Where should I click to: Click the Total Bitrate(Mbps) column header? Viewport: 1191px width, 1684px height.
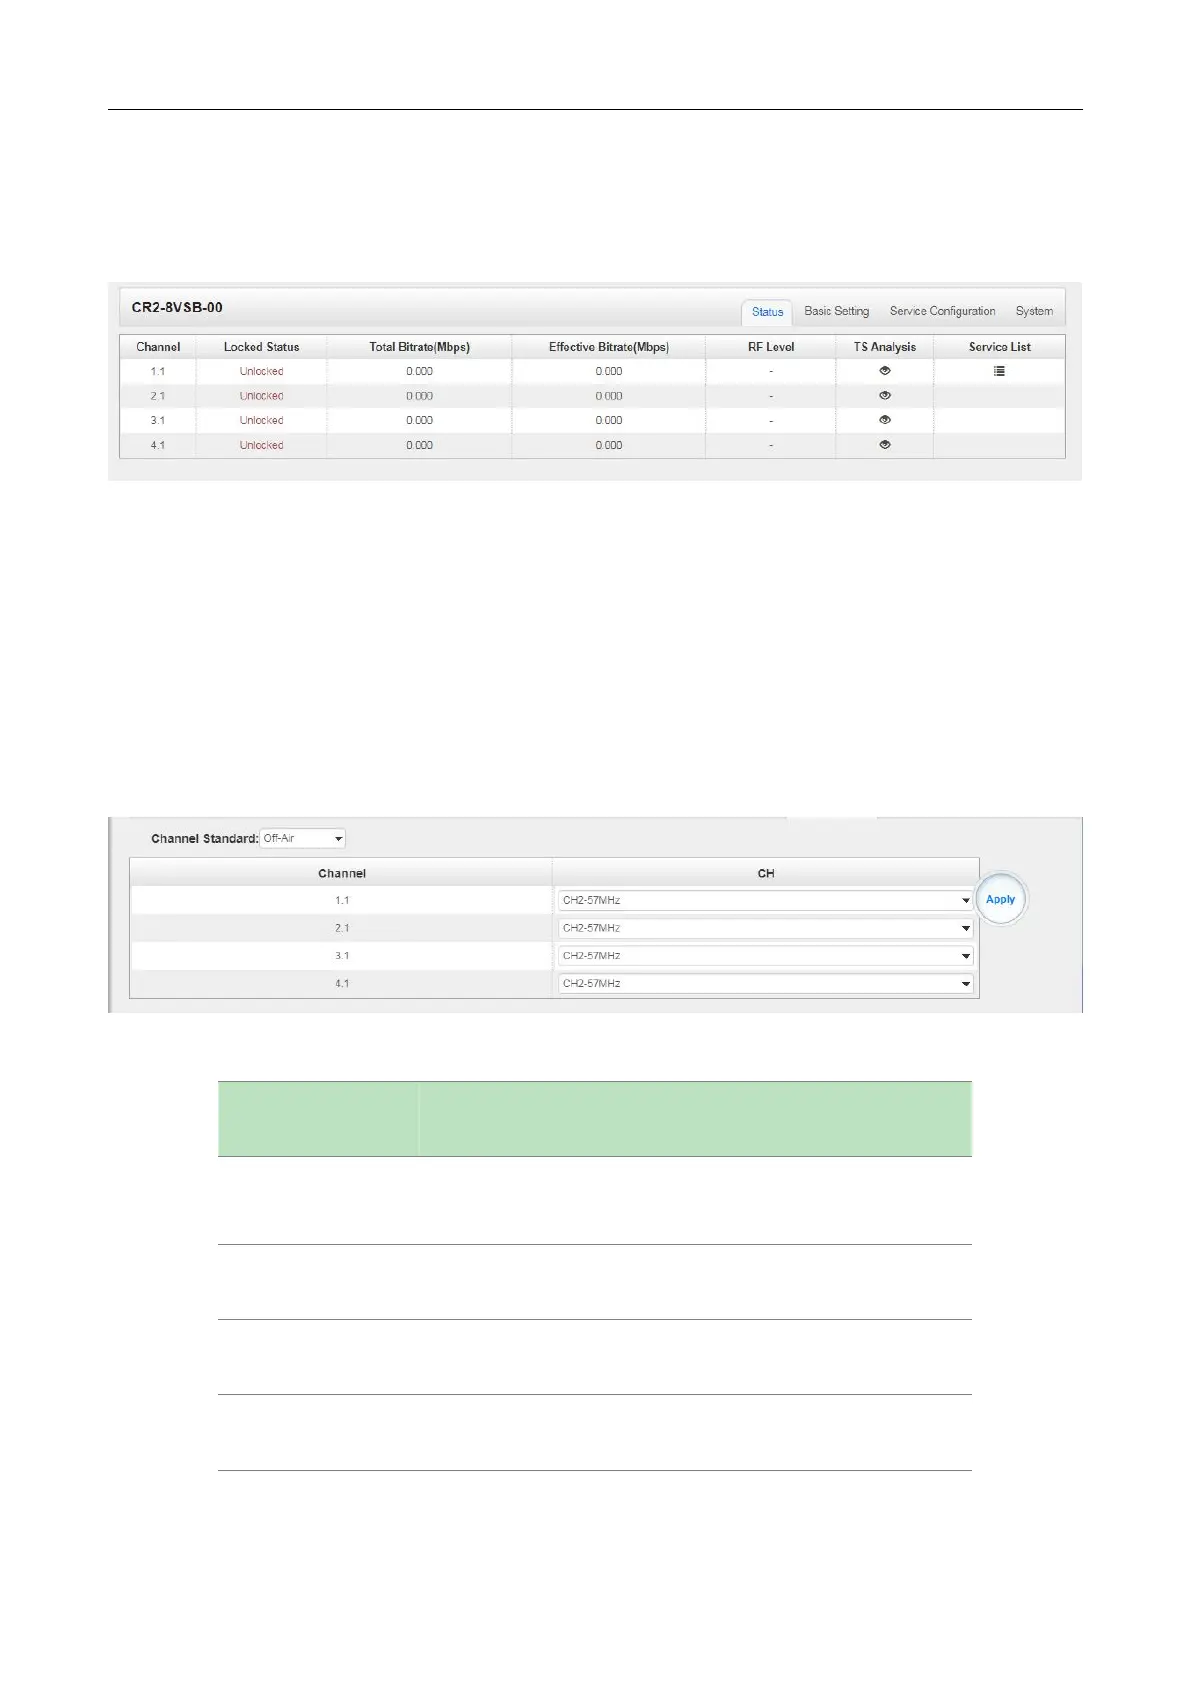tap(419, 347)
